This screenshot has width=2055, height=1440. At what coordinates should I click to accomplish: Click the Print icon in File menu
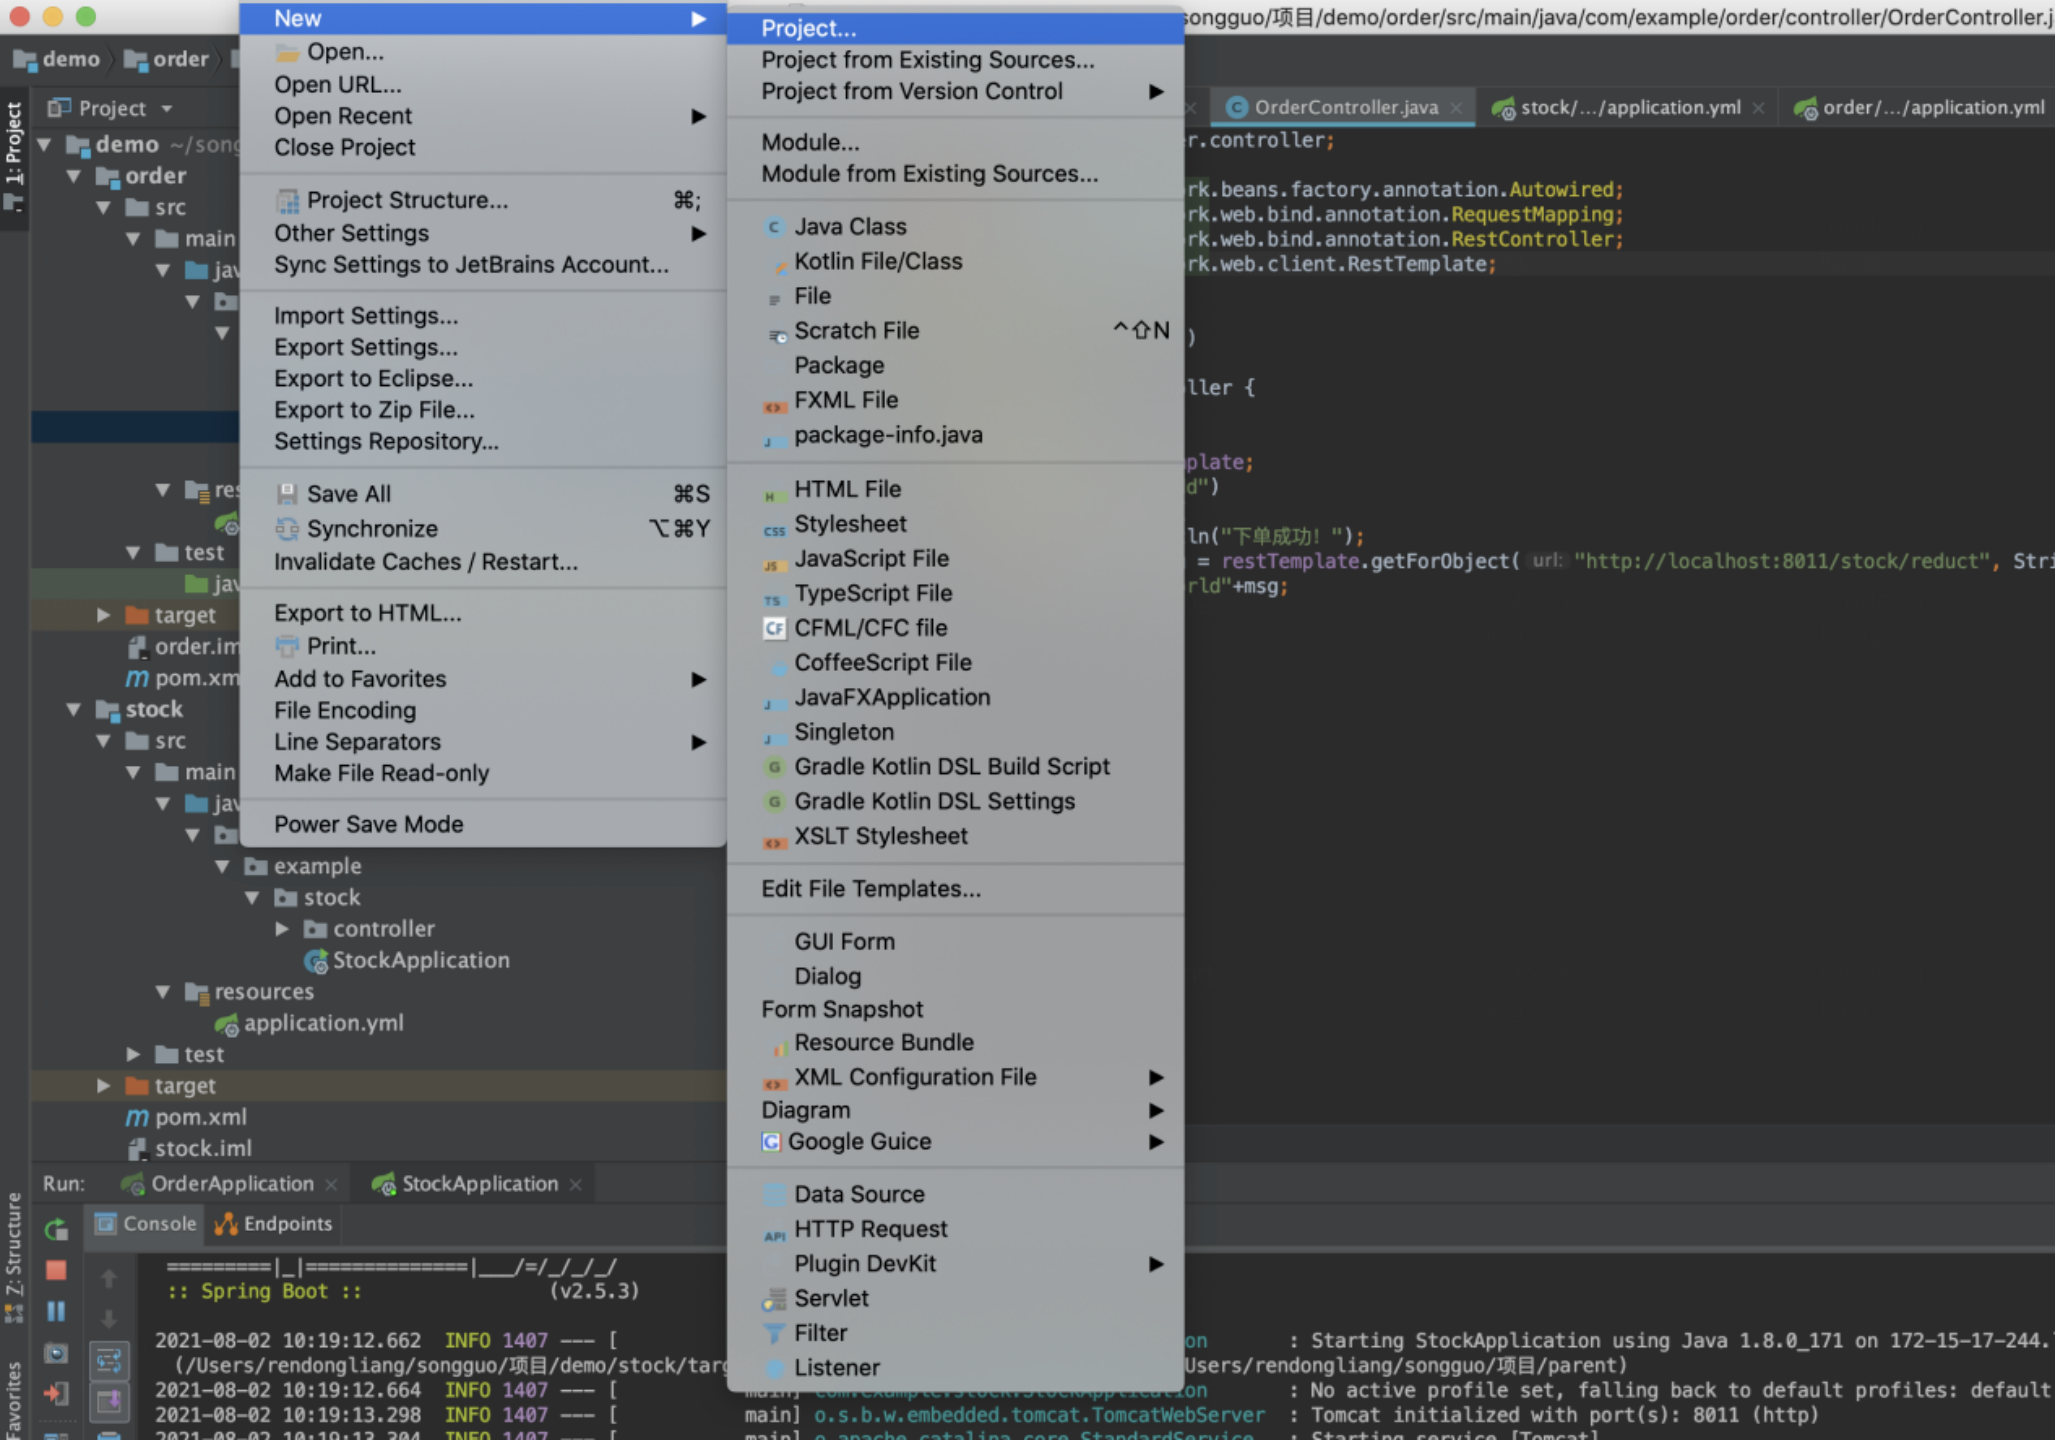pyautogui.click(x=287, y=646)
